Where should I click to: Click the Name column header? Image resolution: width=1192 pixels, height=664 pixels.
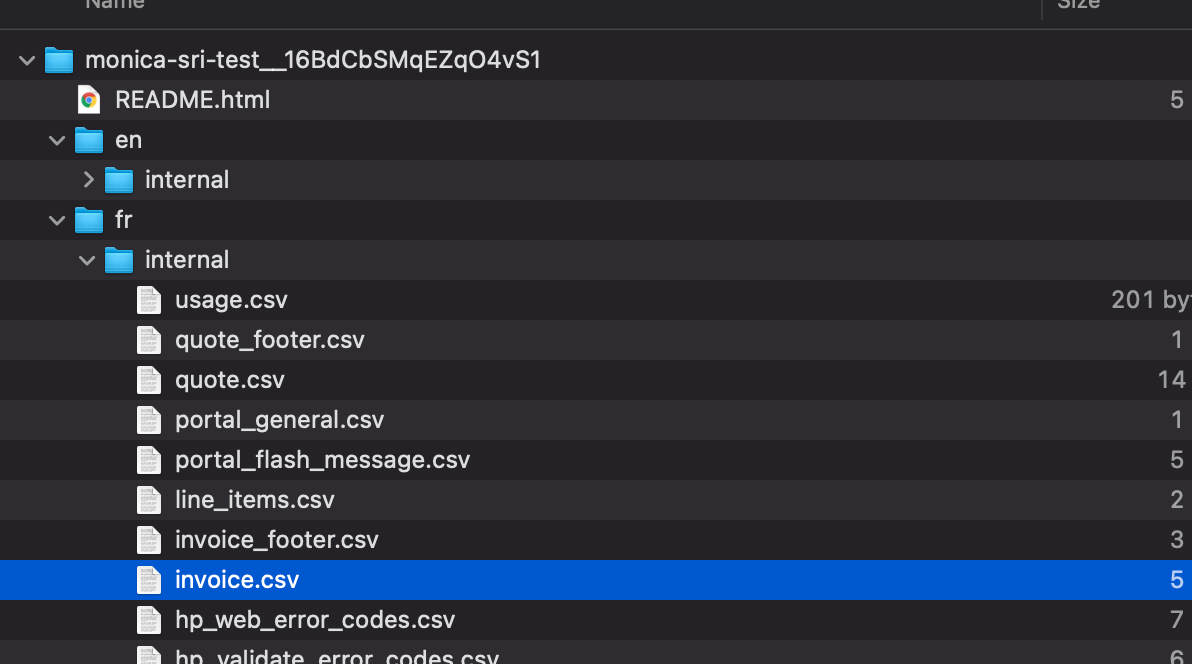coord(114,6)
